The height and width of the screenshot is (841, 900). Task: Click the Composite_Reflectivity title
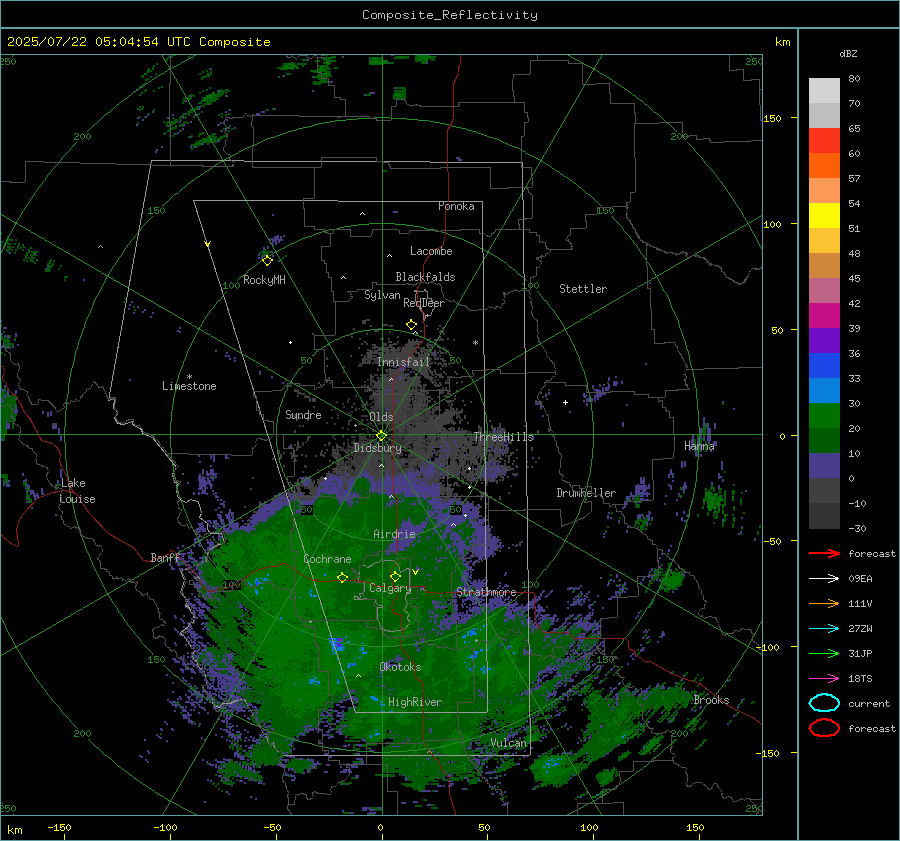(450, 15)
